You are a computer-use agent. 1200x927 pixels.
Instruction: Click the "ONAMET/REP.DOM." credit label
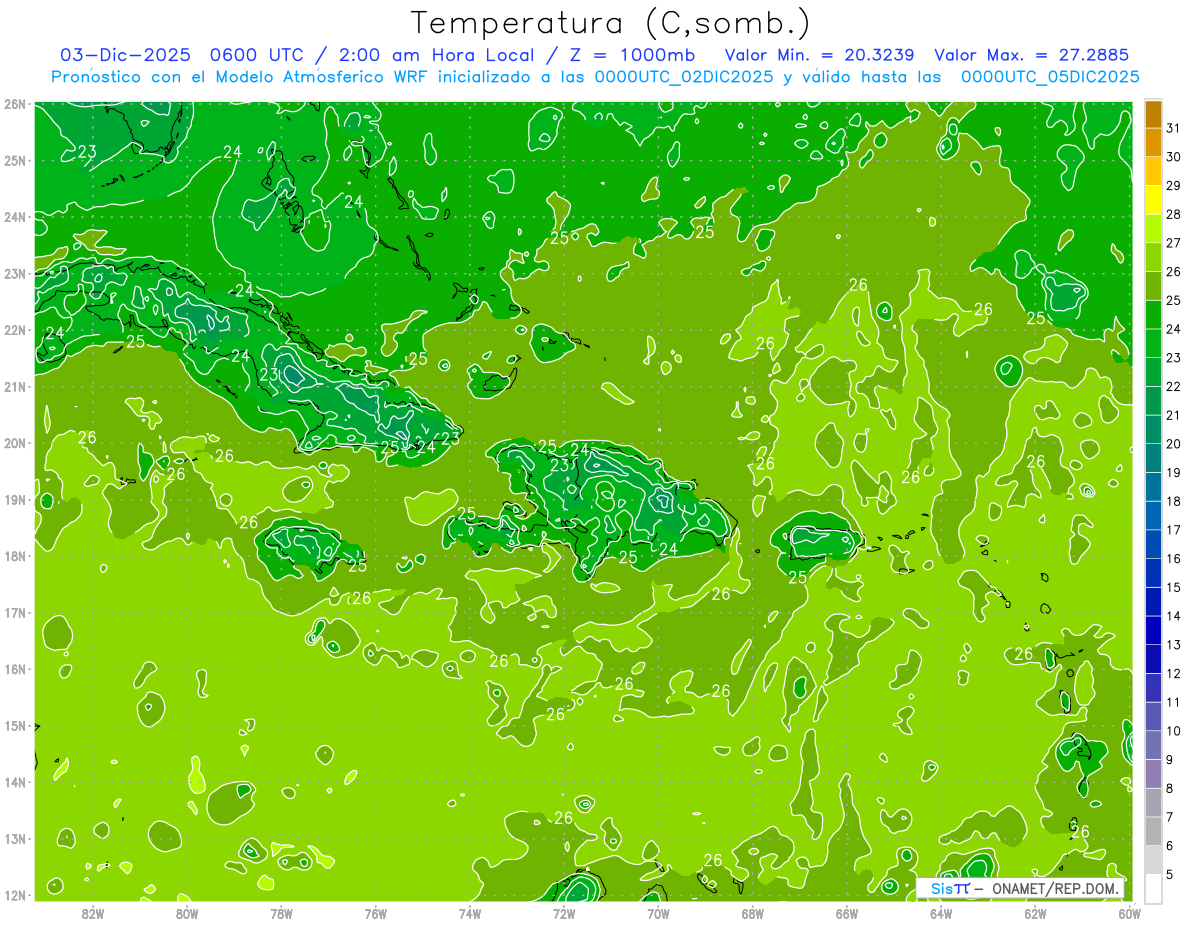tap(1055, 888)
